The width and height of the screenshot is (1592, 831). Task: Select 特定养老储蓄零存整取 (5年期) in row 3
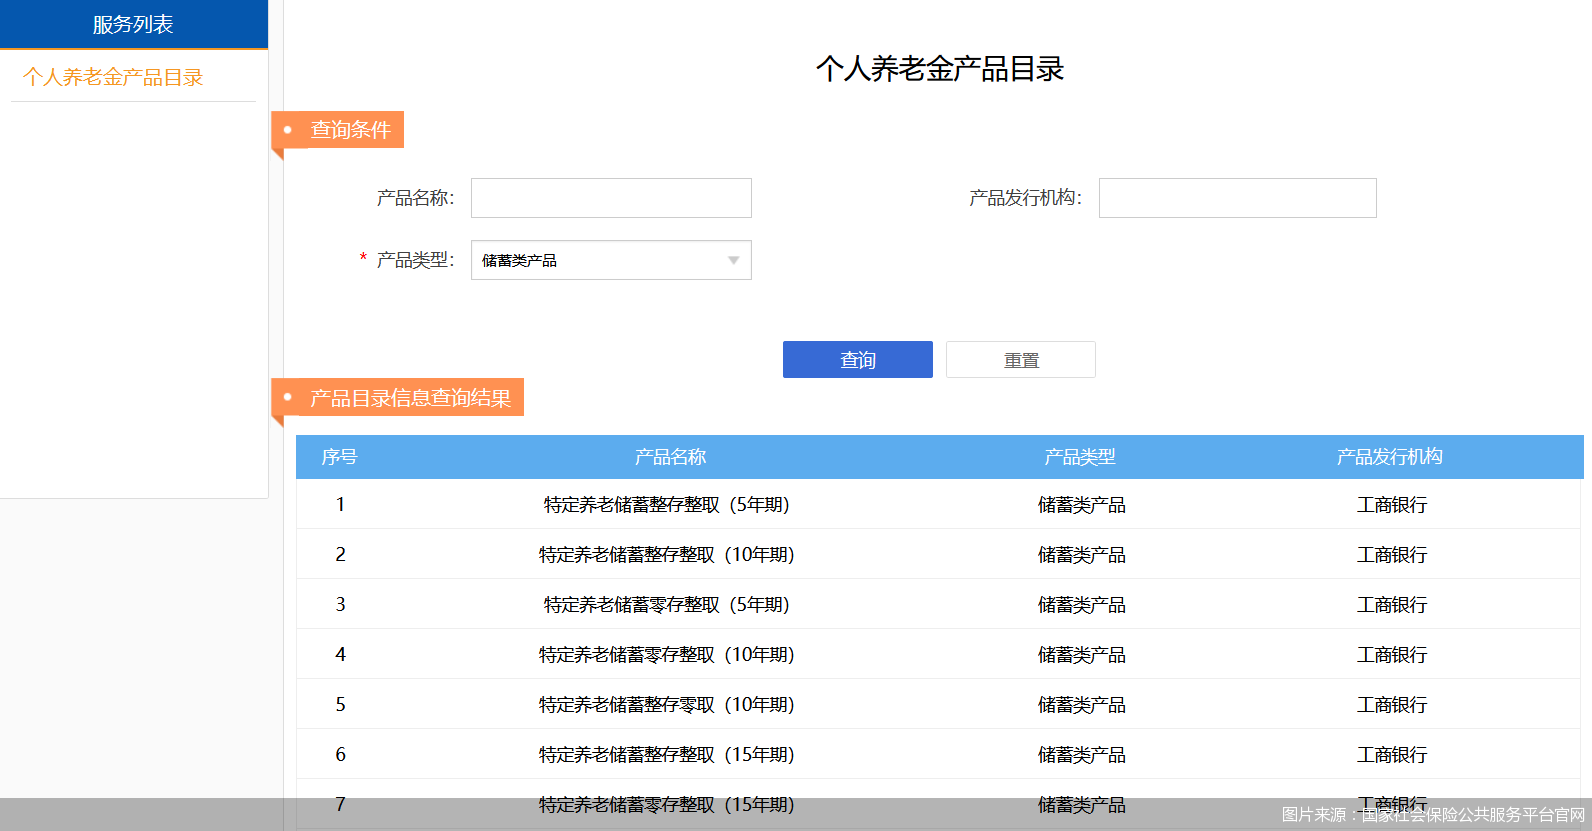pos(666,605)
